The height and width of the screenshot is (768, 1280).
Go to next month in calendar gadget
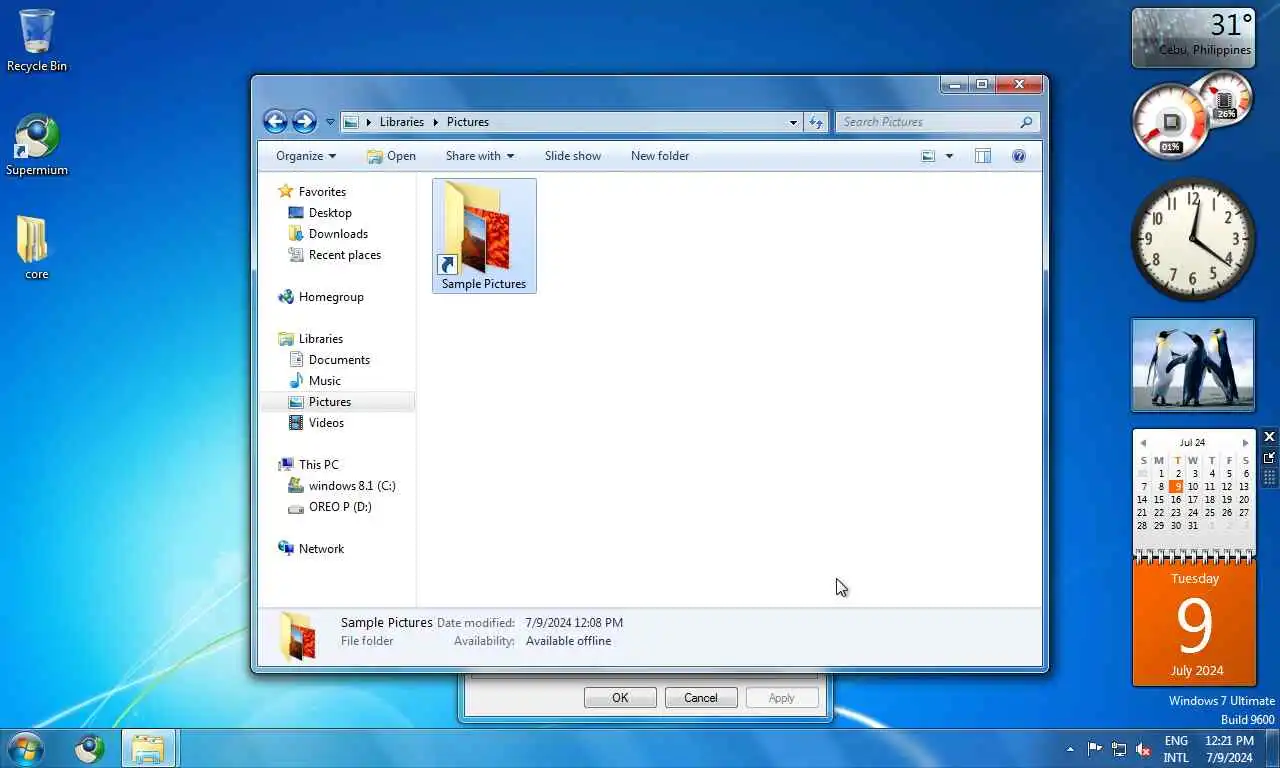click(1245, 442)
